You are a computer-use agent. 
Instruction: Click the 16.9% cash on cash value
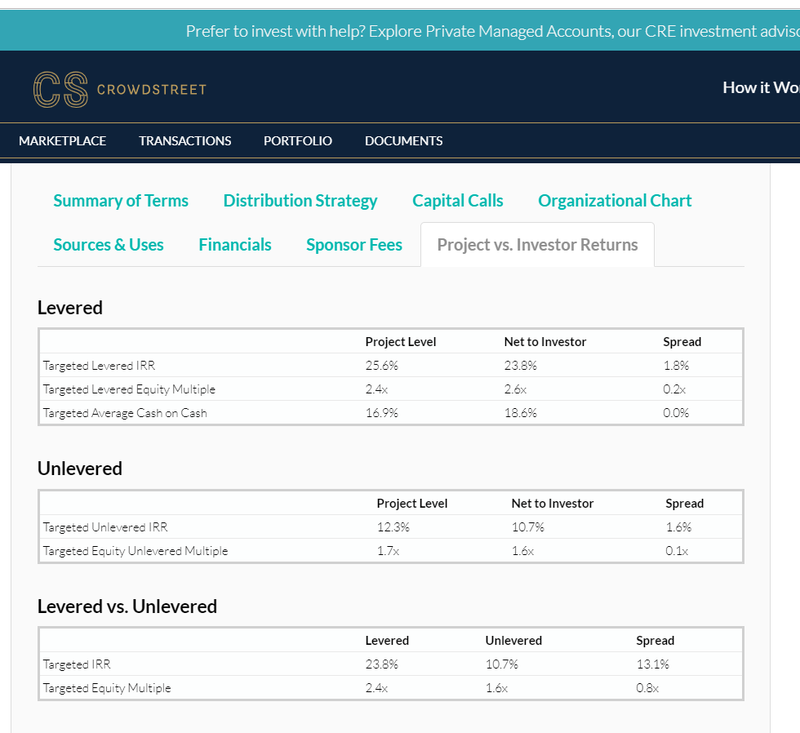(x=382, y=413)
